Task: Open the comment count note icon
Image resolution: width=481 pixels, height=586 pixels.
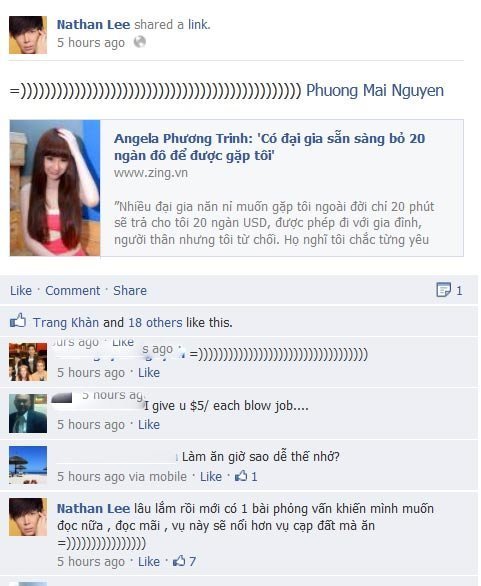Action: [x=444, y=290]
